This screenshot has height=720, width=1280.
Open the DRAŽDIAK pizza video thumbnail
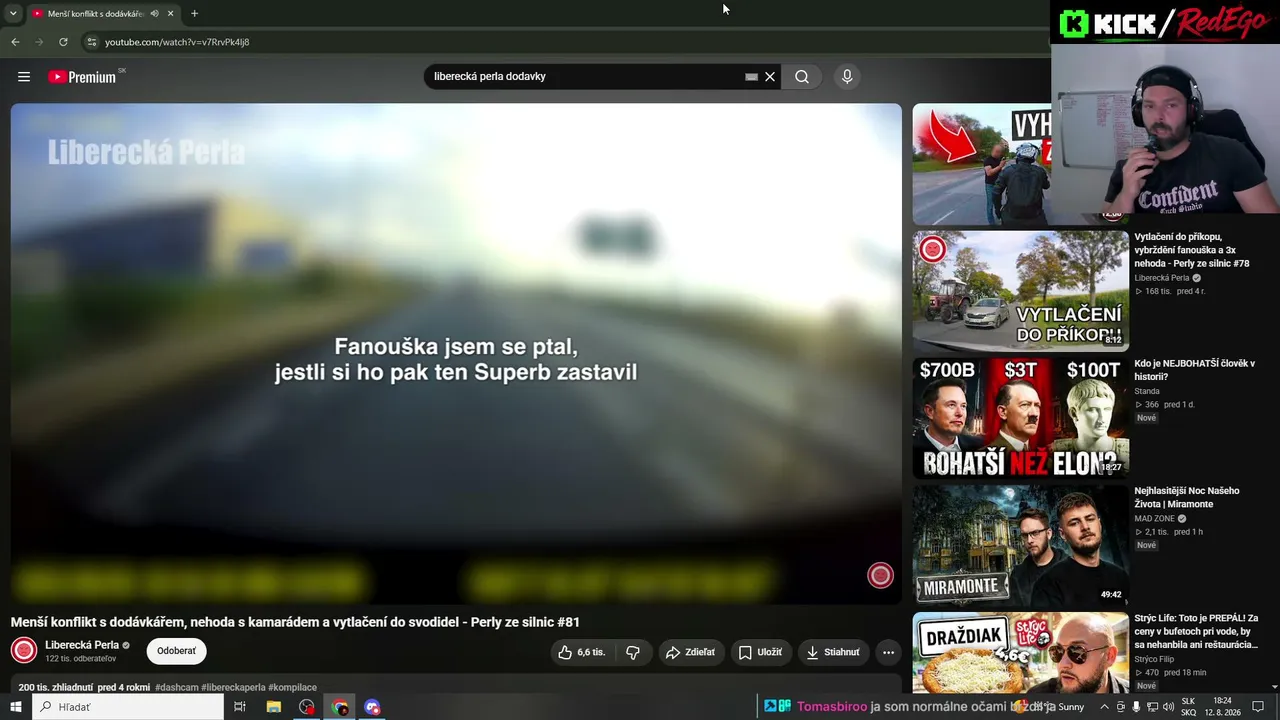(1020, 652)
